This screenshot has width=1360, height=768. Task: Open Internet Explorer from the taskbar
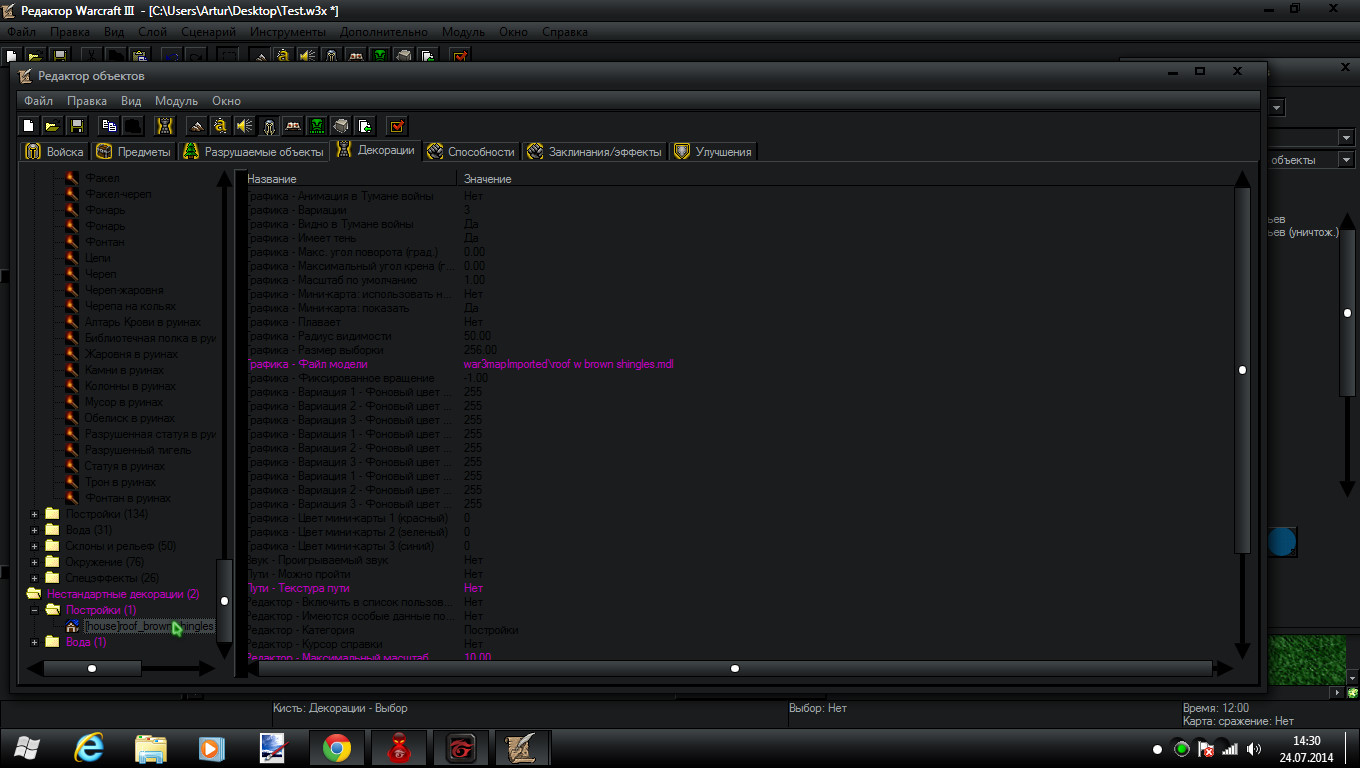tap(90, 748)
